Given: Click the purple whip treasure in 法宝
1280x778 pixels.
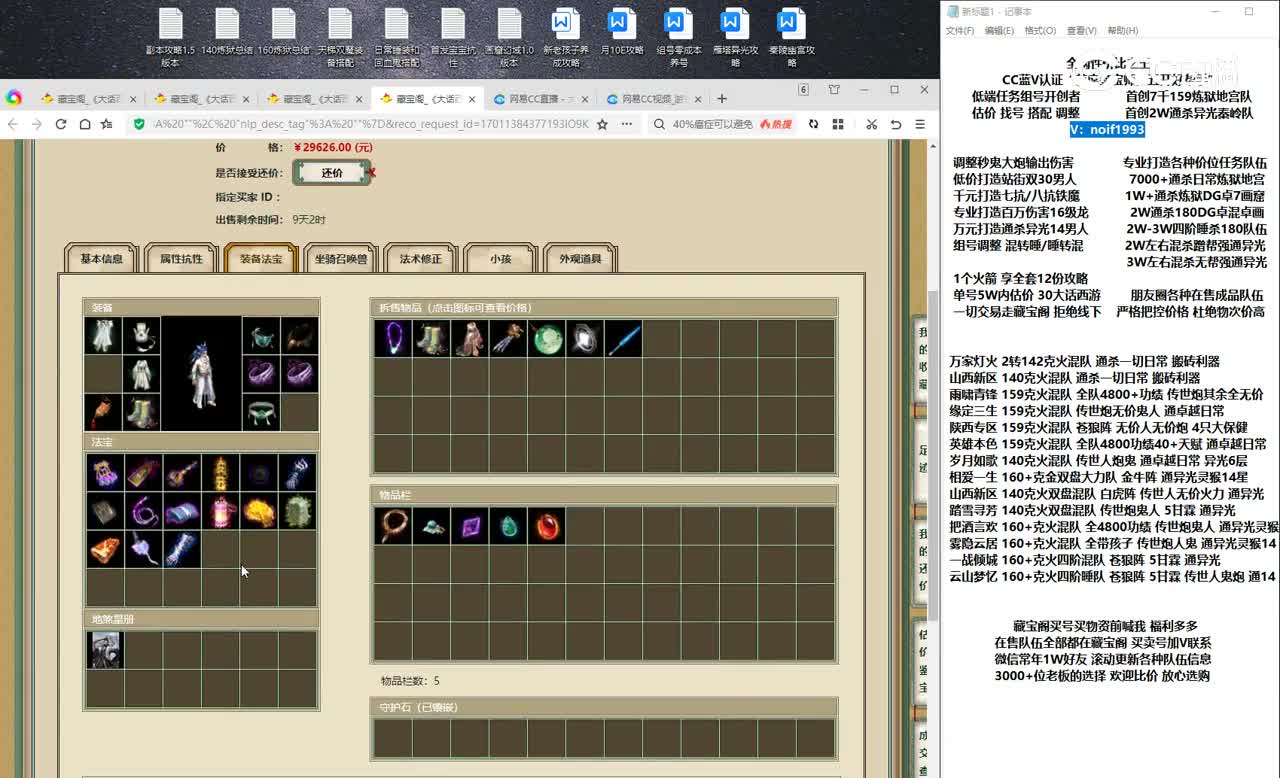Looking at the screenshot, I should click(x=143, y=511).
